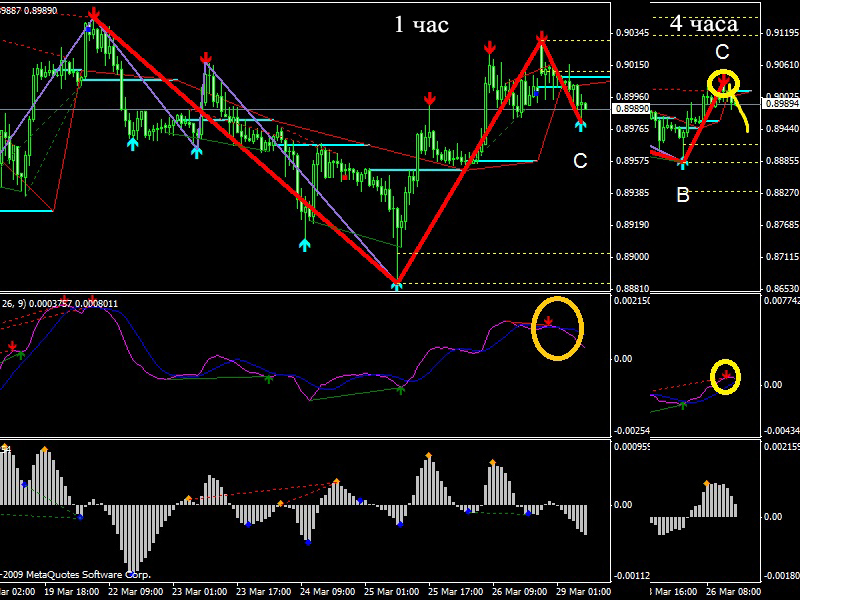Click the 23 Mar 17:00 time label
Screen dimensions: 864x600
click(x=263, y=592)
